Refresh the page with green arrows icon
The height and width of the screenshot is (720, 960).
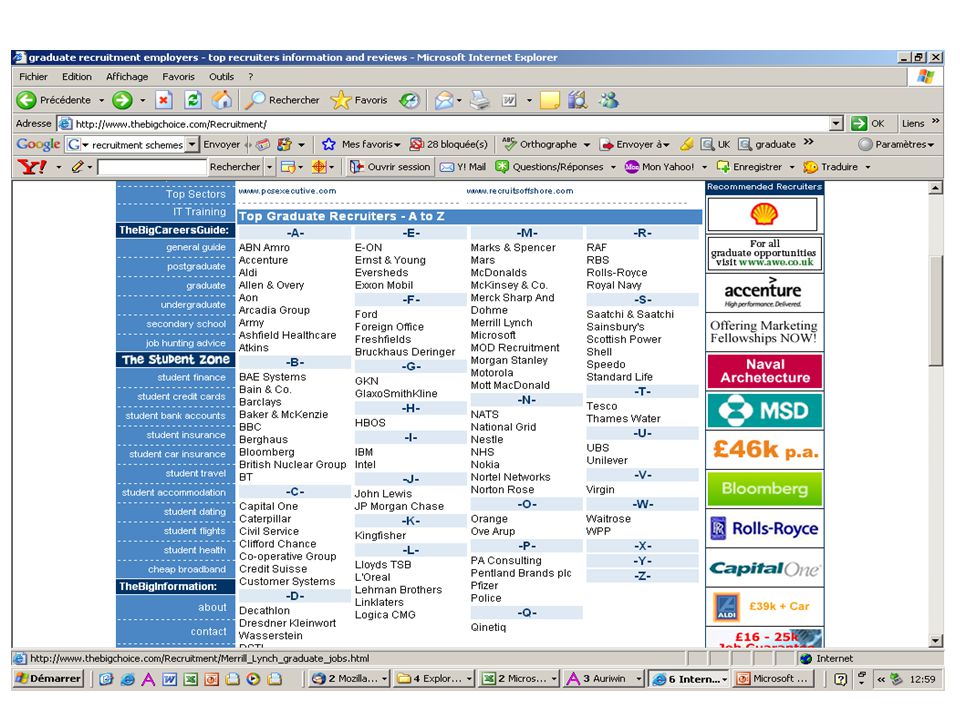click(x=193, y=100)
